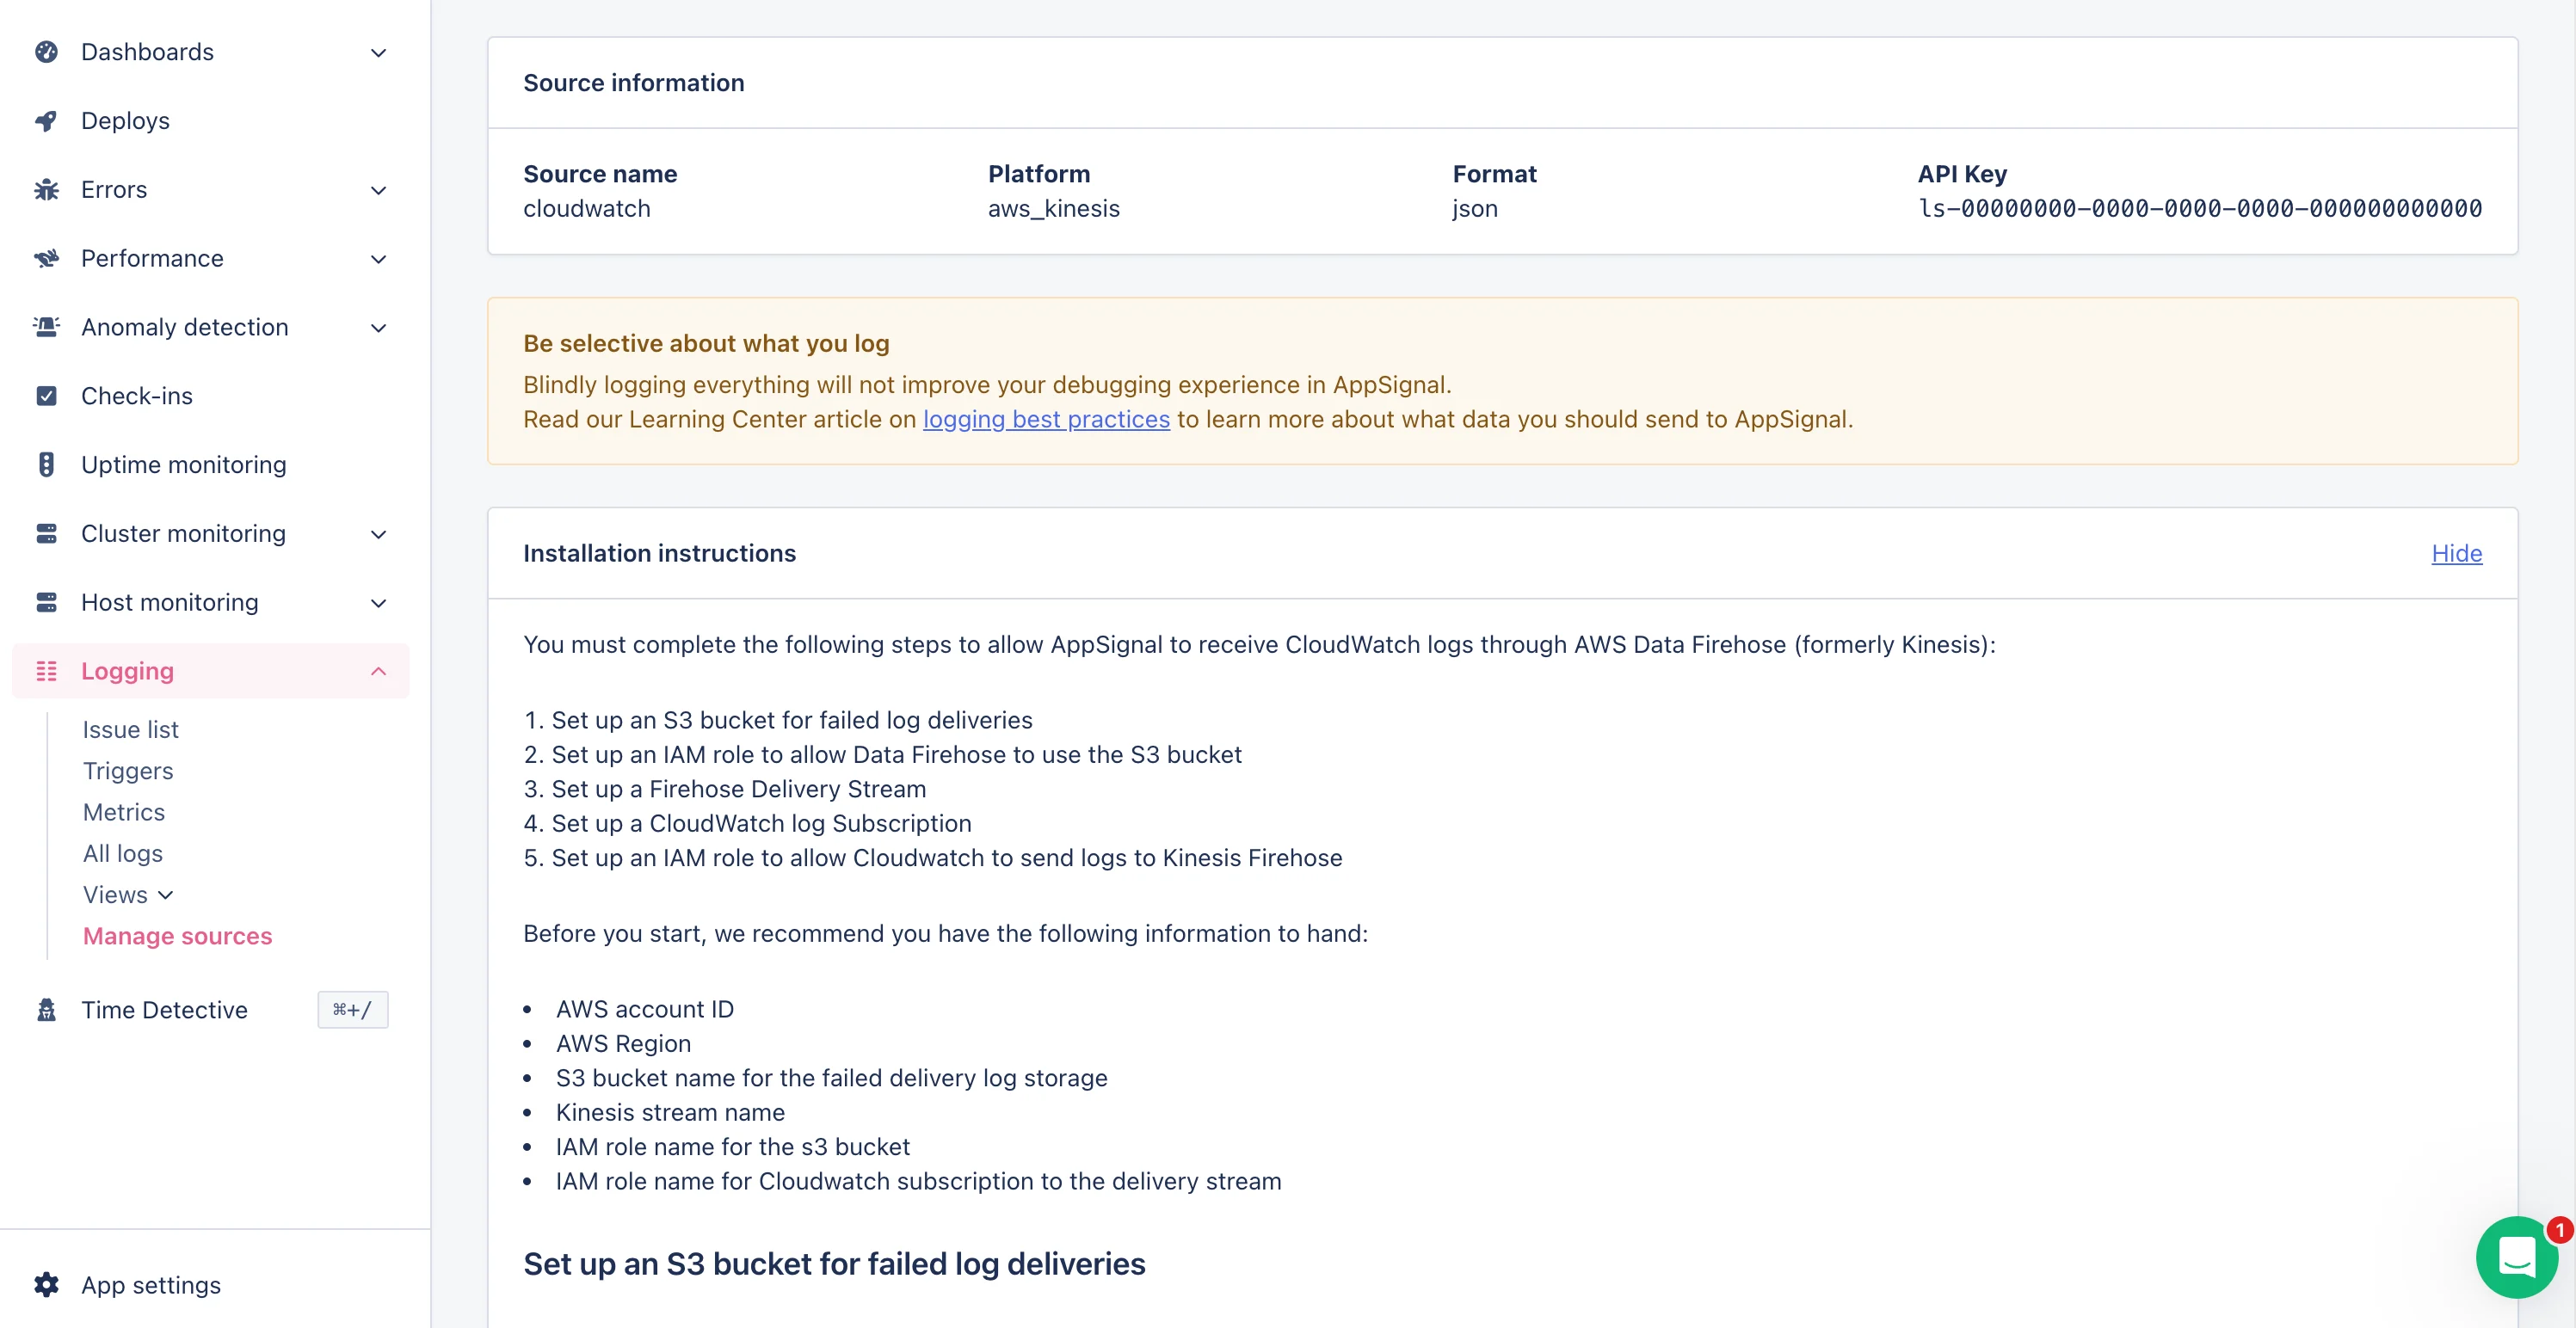Click the AWS account ID bullet
Image resolution: width=2576 pixels, height=1328 pixels.
[x=645, y=1009]
